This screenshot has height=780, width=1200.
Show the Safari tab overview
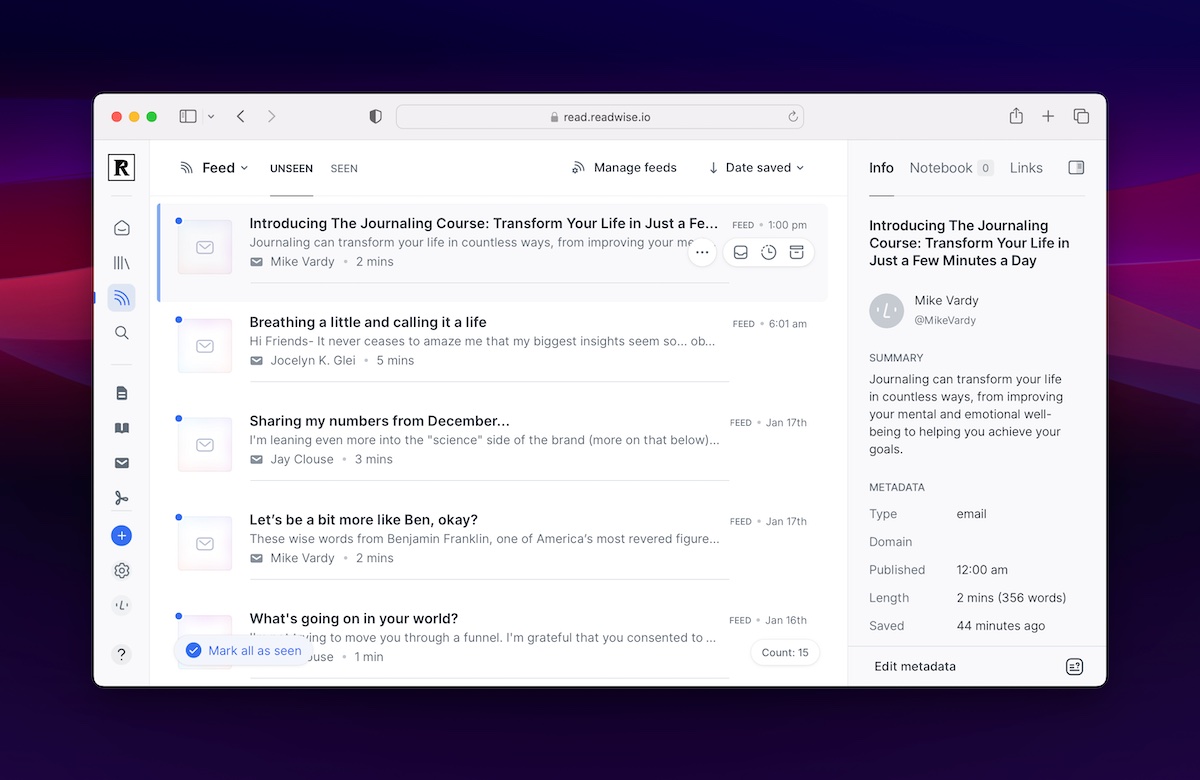(x=1081, y=117)
